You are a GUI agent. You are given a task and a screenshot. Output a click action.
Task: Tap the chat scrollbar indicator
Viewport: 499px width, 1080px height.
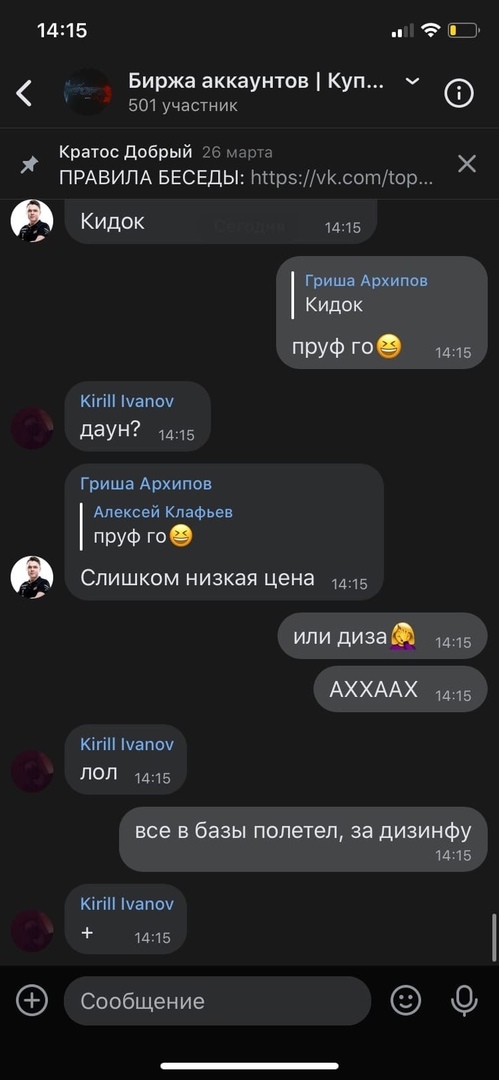(493, 937)
